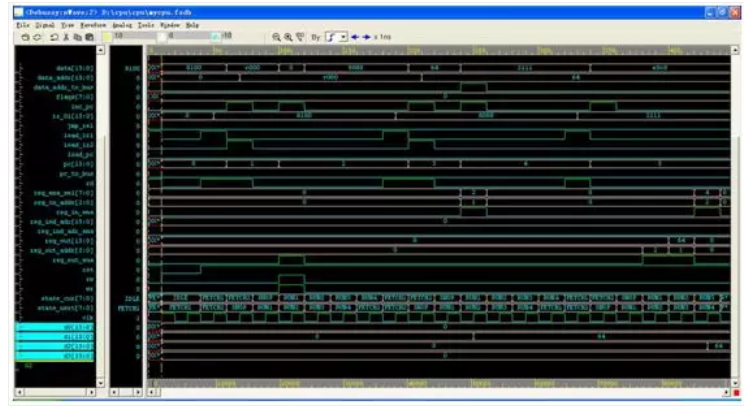Click the undo icon in toolbar
The height and width of the screenshot is (410, 744).
pyautogui.click(x=26, y=34)
